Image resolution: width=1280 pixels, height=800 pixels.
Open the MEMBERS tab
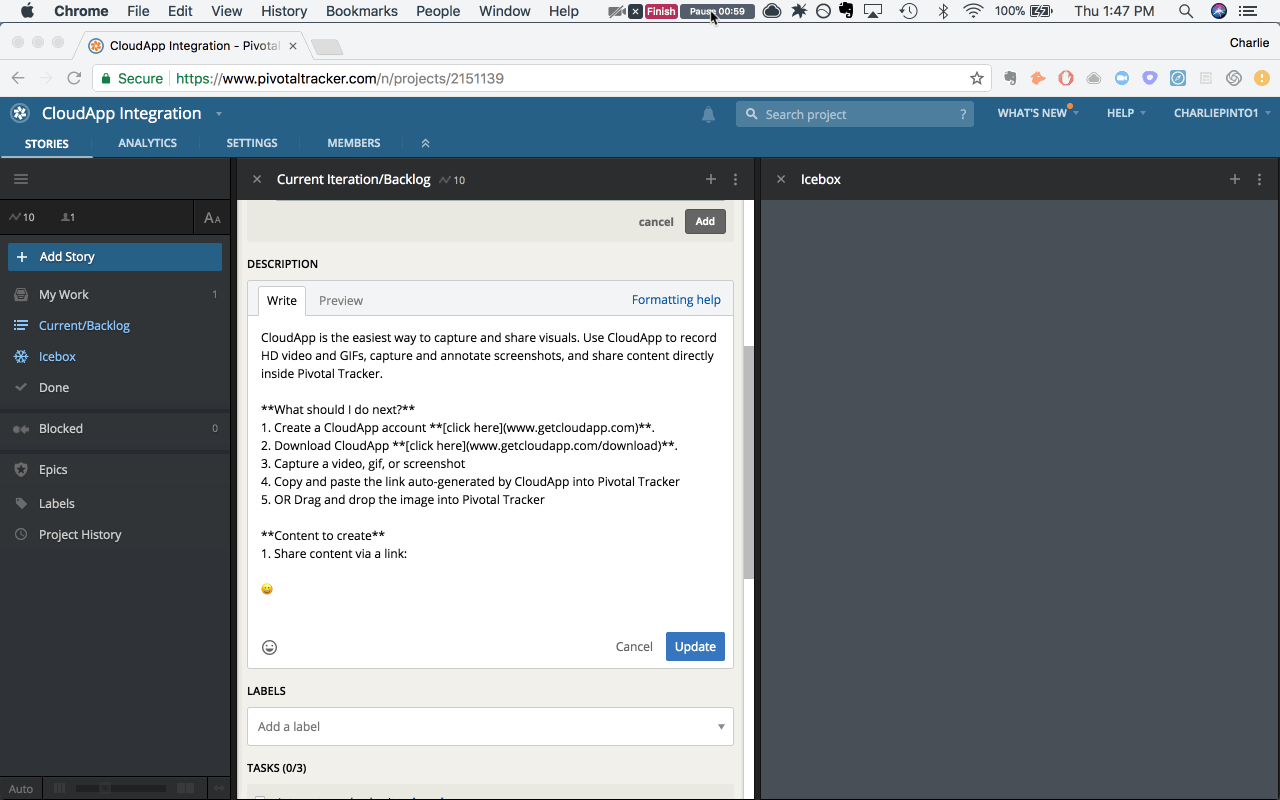[x=354, y=143]
